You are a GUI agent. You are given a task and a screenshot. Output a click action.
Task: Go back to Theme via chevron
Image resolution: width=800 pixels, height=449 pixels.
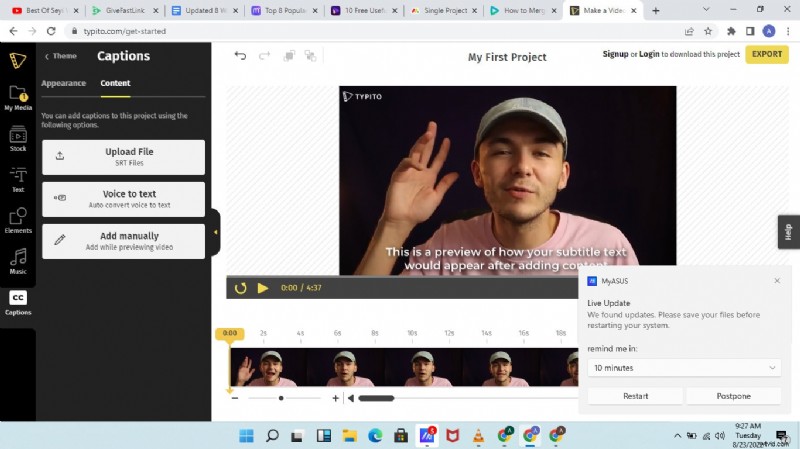point(47,57)
